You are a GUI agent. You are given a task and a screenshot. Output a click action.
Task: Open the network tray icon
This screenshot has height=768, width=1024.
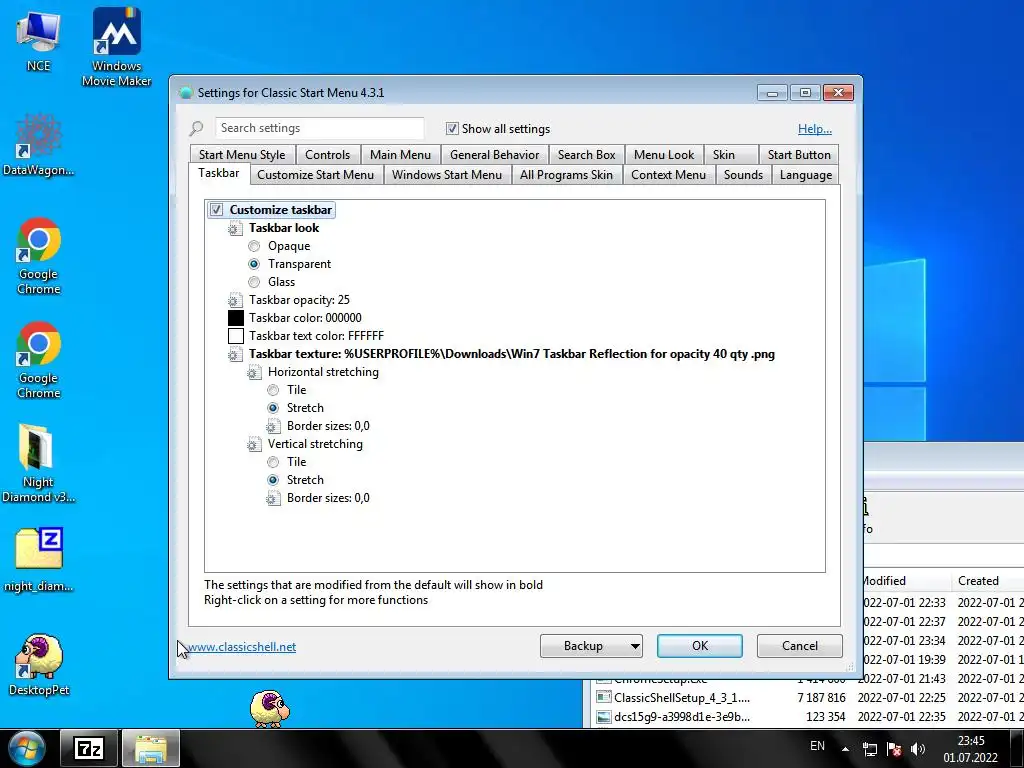tap(870, 750)
